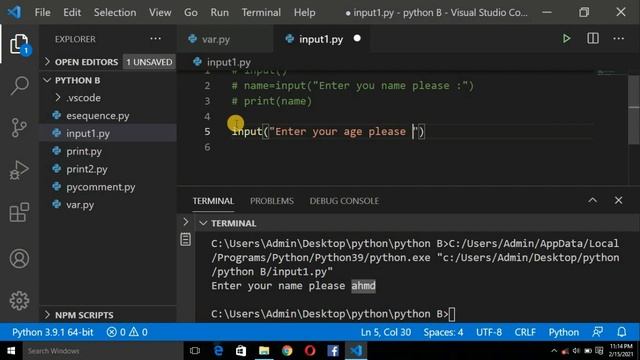Launch Edge browser from taskbar
Screen dimensions: 640x360
[218, 351]
